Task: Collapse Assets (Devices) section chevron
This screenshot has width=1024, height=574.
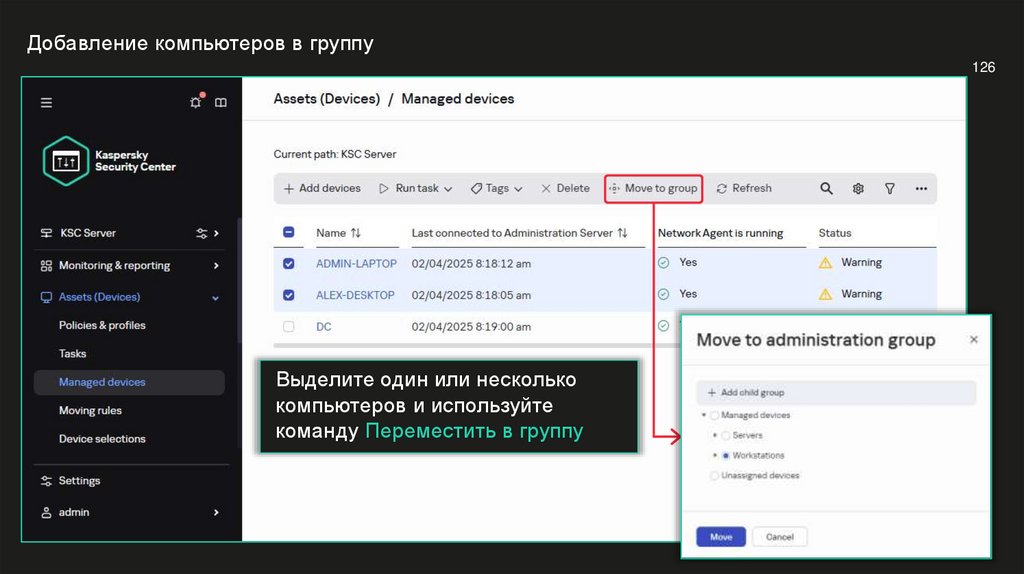Action: tap(216, 298)
